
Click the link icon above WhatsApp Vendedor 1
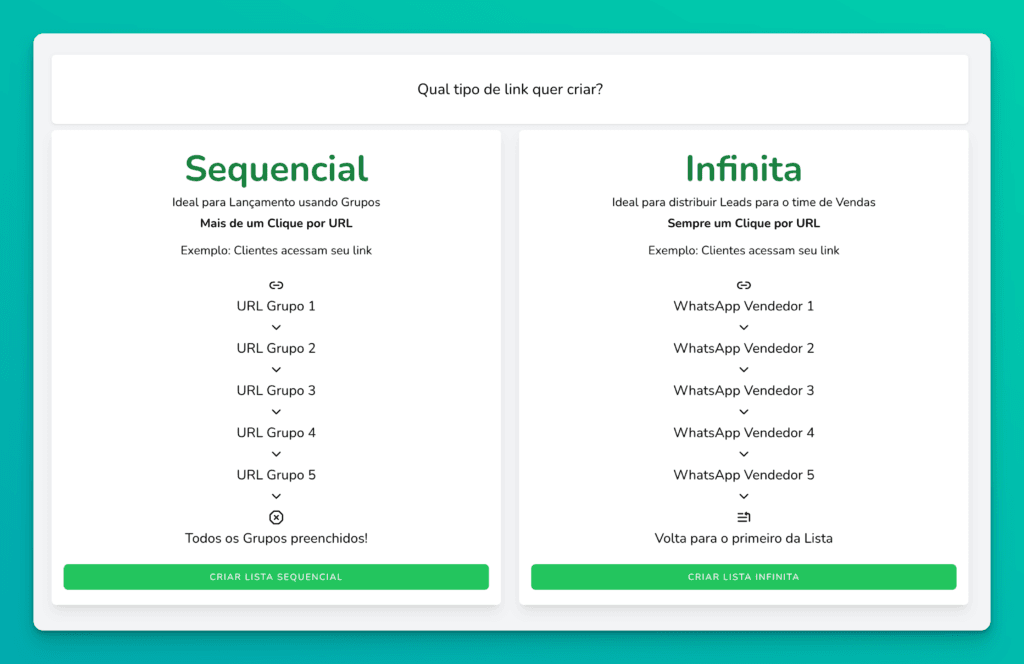(x=744, y=285)
